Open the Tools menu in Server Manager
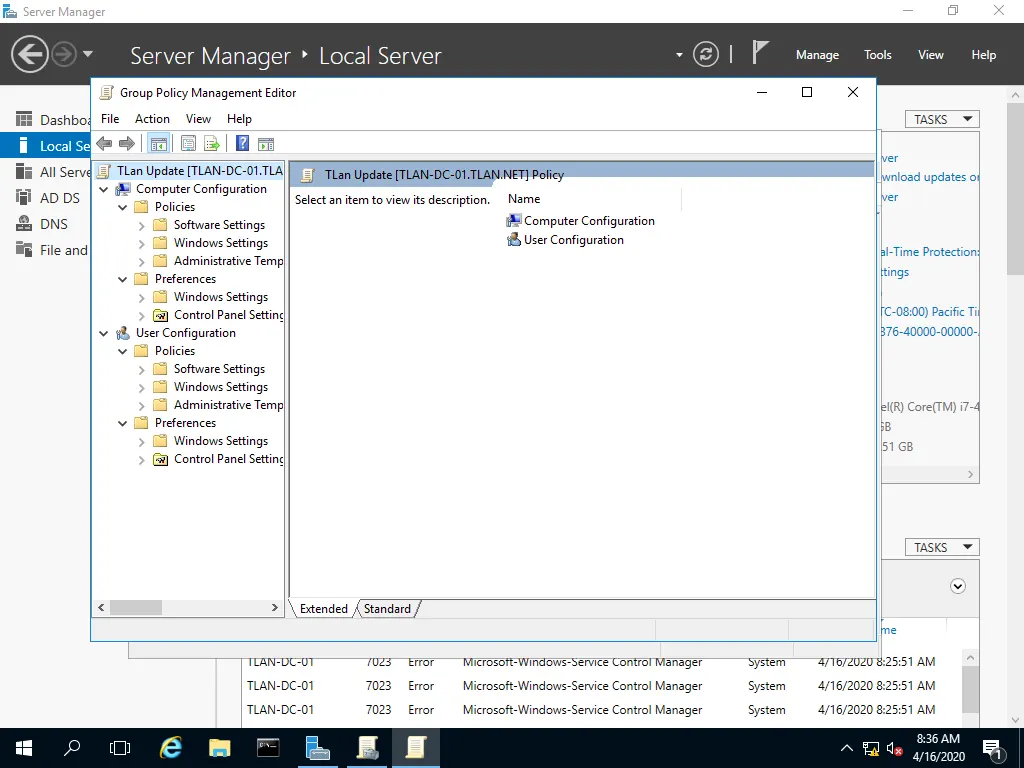 pyautogui.click(x=878, y=55)
